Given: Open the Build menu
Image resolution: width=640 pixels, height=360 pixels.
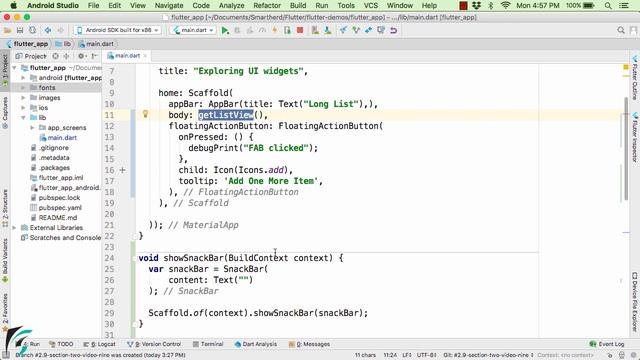Looking at the screenshot, I should pyautogui.click(x=298, y=6).
